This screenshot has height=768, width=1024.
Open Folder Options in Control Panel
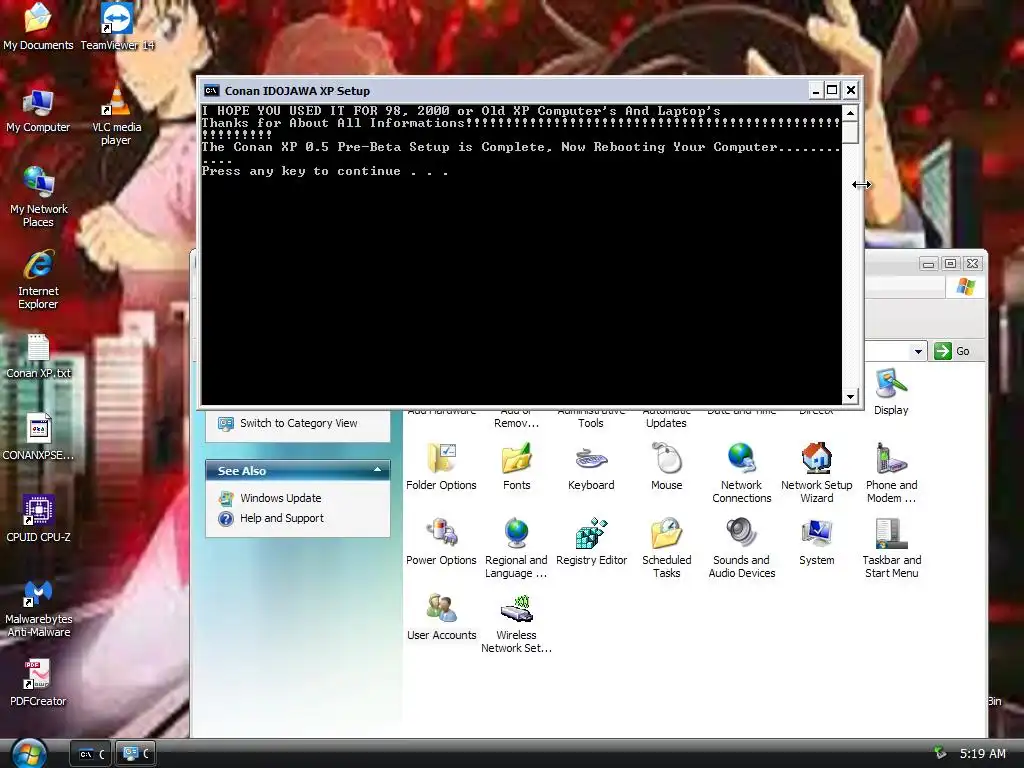coord(441,466)
